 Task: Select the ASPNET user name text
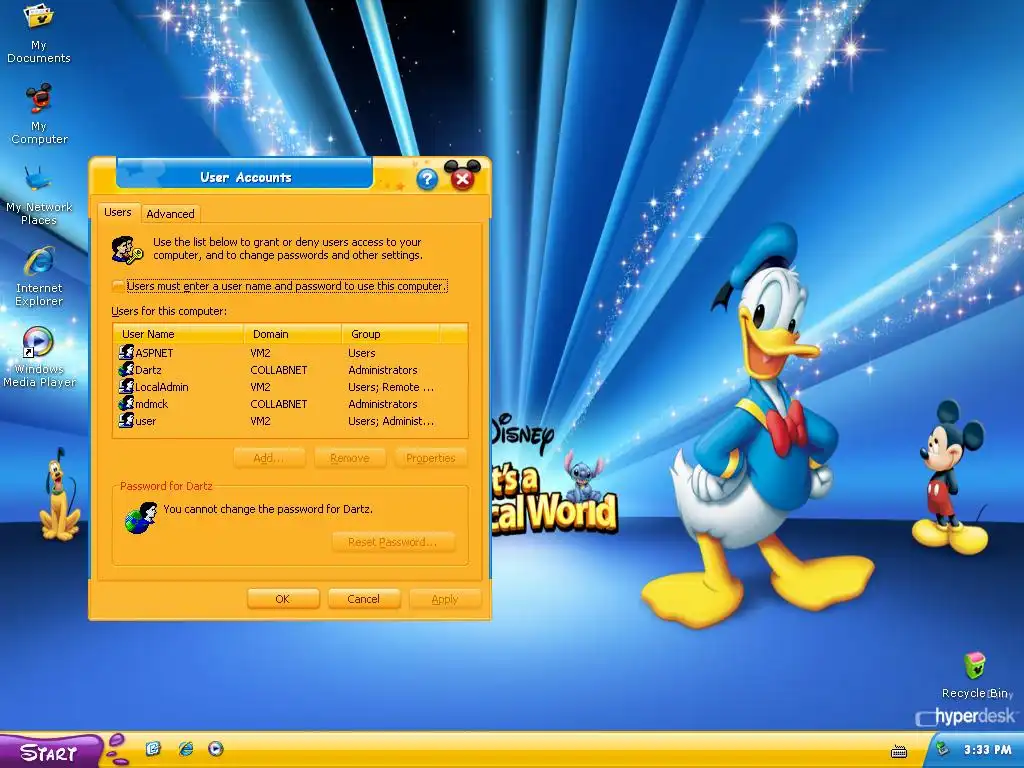pos(154,353)
